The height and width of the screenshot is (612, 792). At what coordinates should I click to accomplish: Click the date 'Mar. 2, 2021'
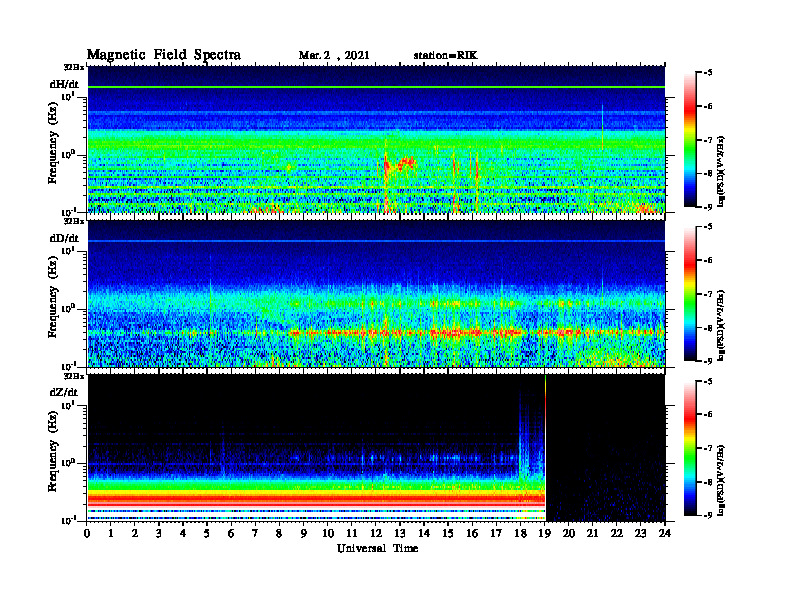tap(334, 56)
